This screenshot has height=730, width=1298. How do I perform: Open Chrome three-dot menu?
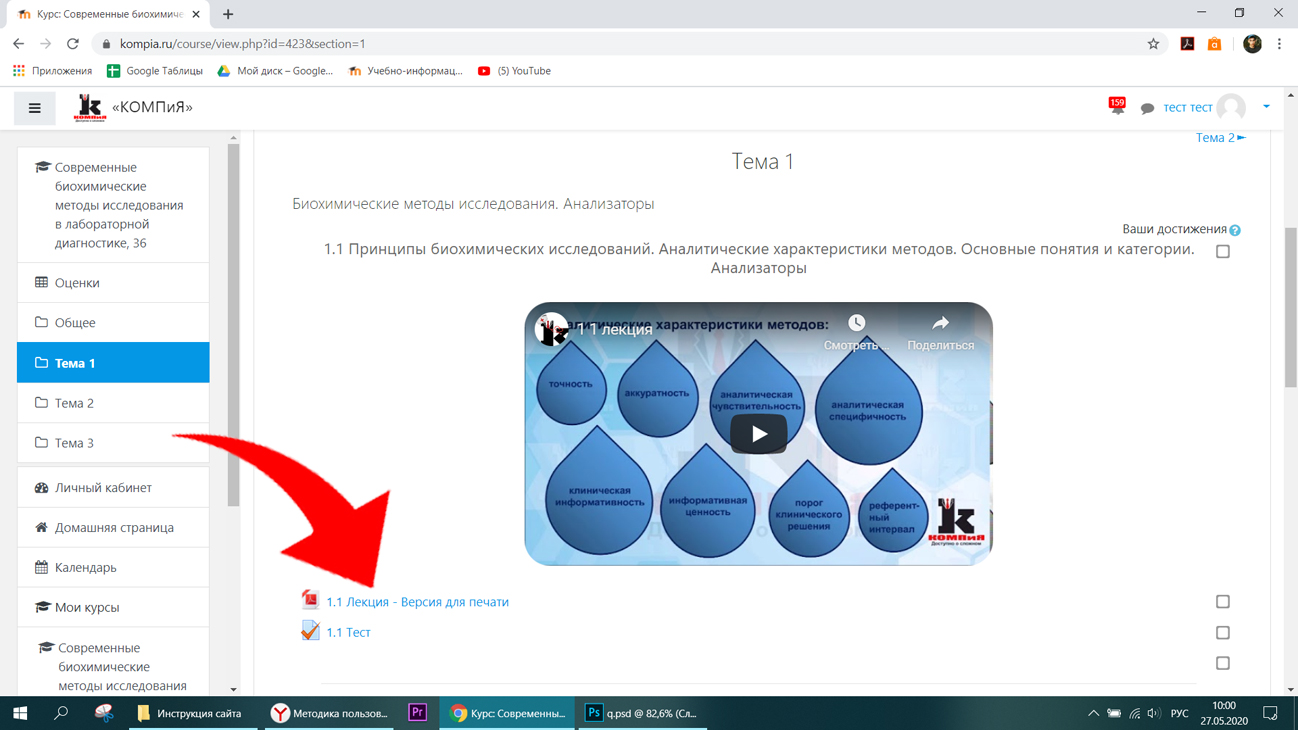point(1279,44)
